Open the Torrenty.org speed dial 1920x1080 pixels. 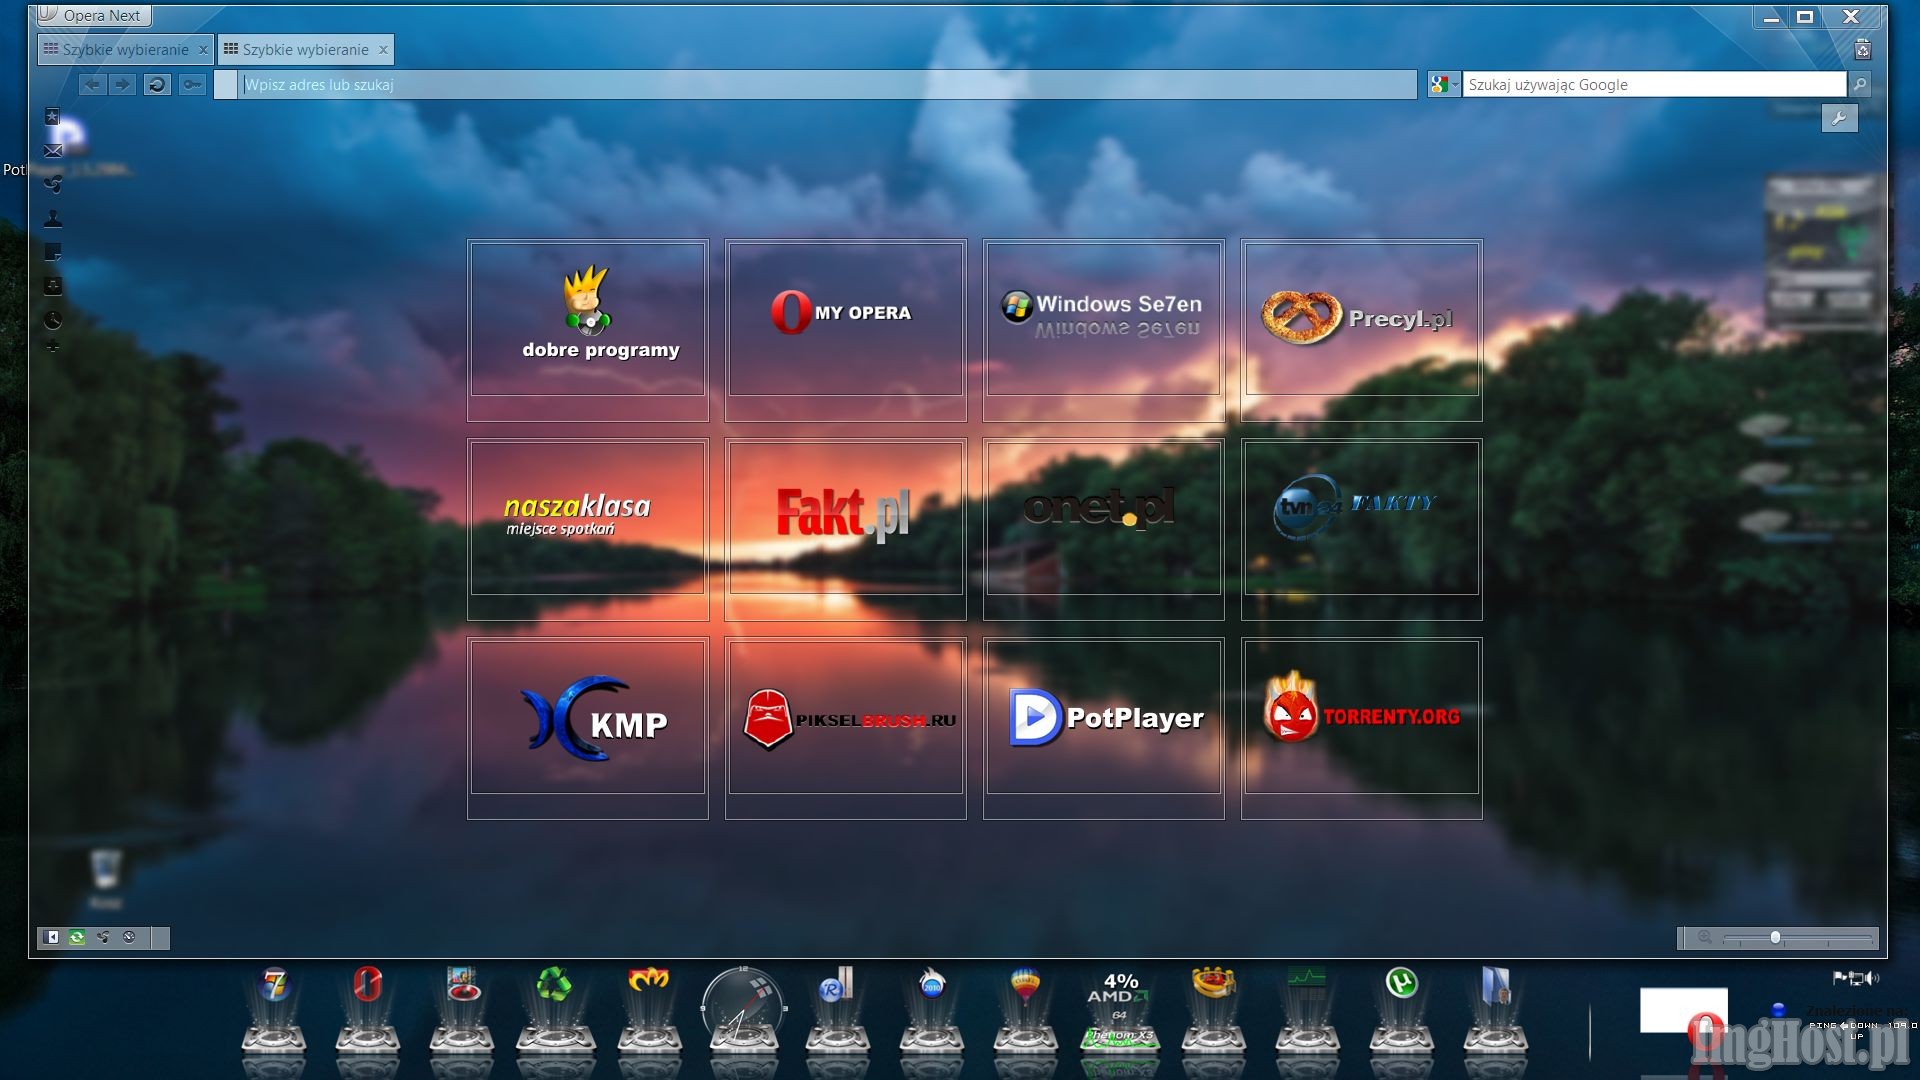tap(1362, 728)
